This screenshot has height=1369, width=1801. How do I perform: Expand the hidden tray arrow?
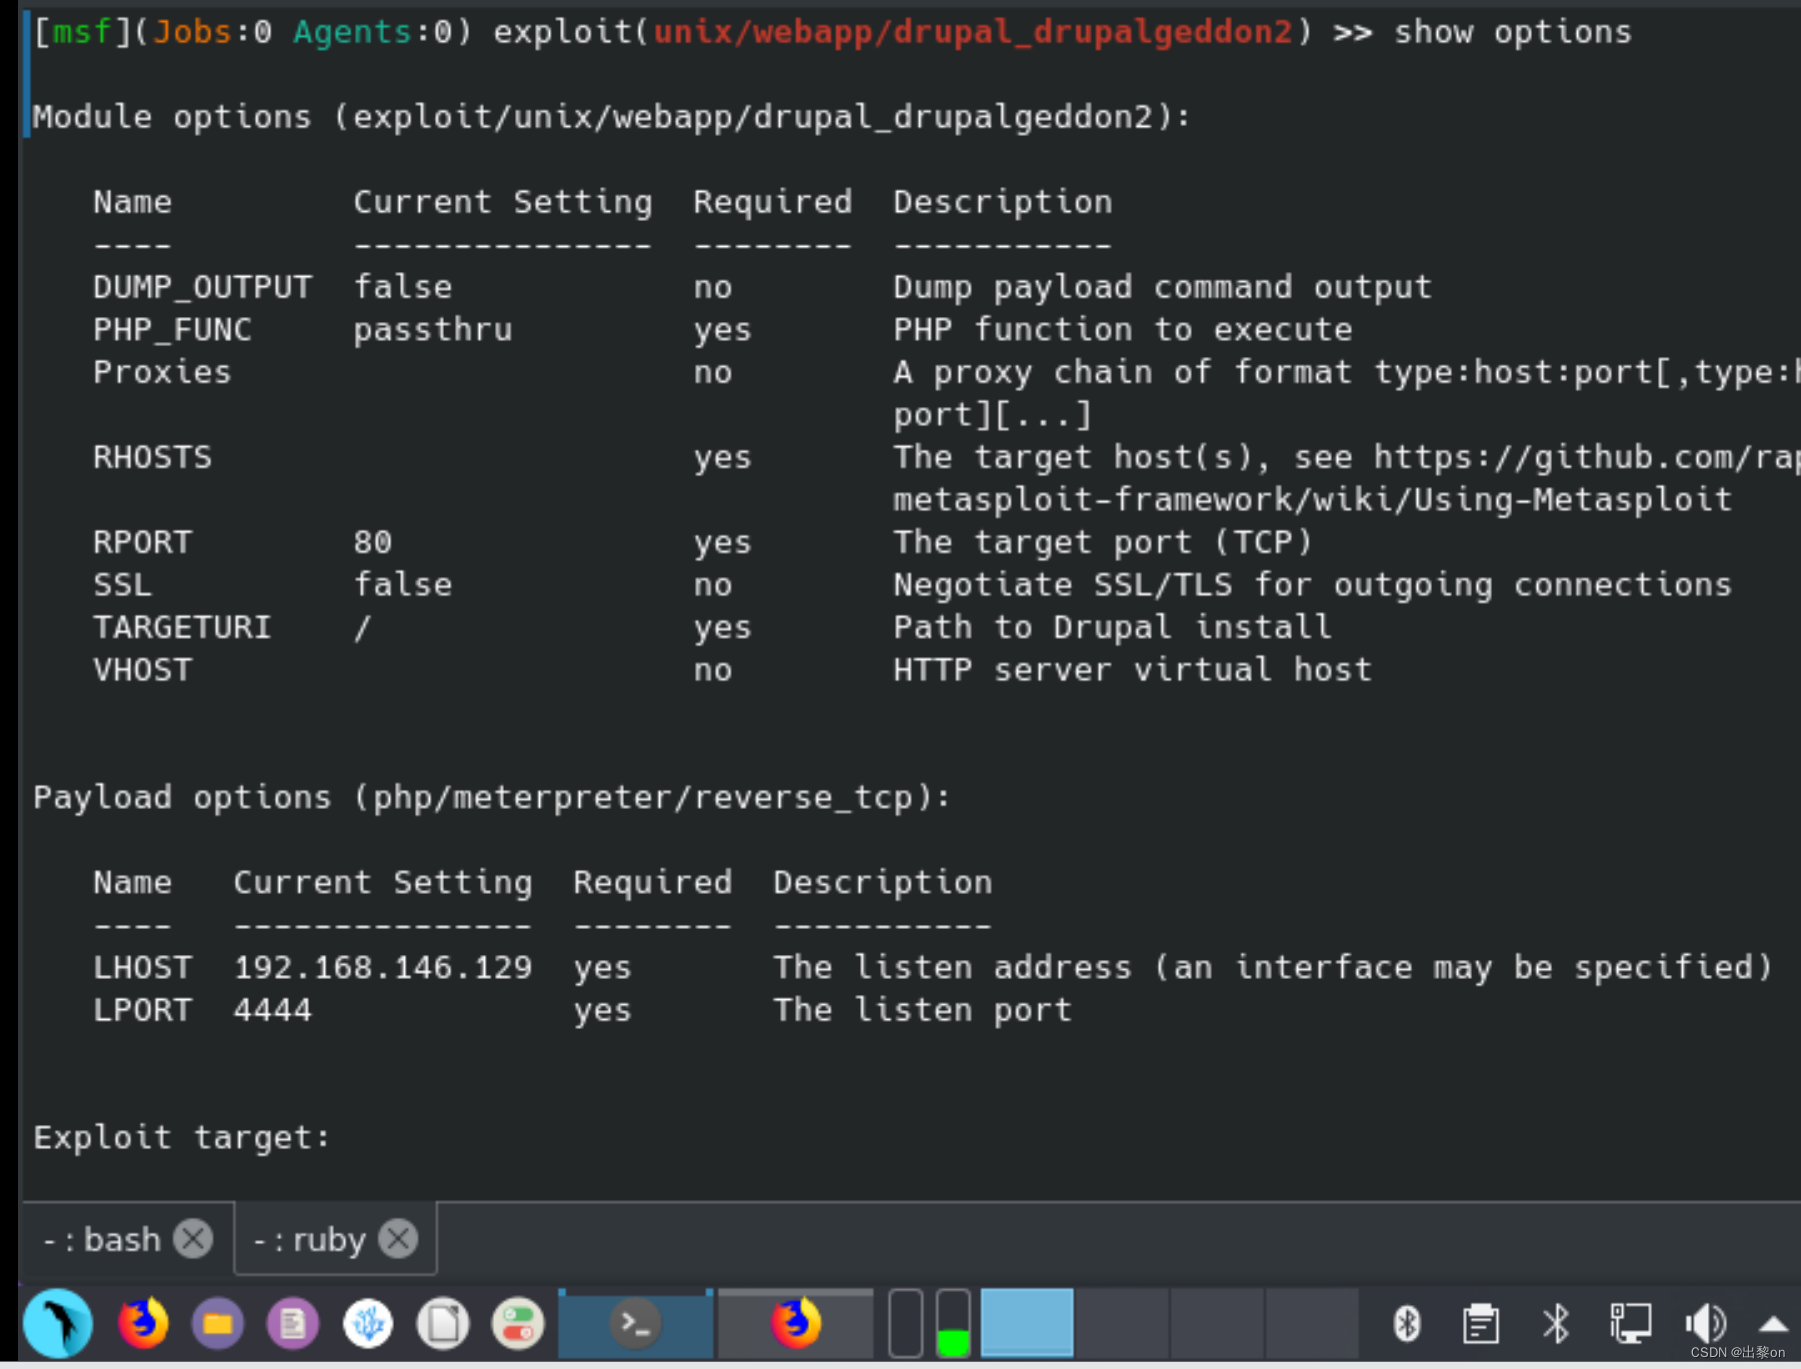click(1773, 1325)
